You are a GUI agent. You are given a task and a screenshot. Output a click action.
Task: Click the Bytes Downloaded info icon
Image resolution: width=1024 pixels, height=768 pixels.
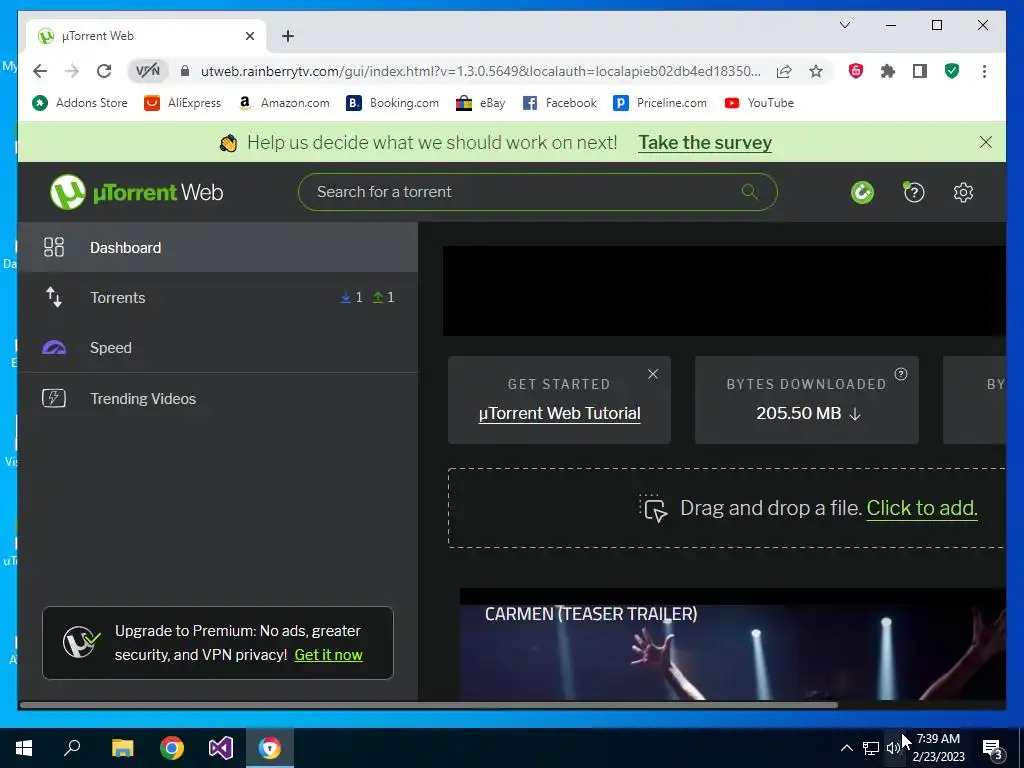[x=901, y=374]
